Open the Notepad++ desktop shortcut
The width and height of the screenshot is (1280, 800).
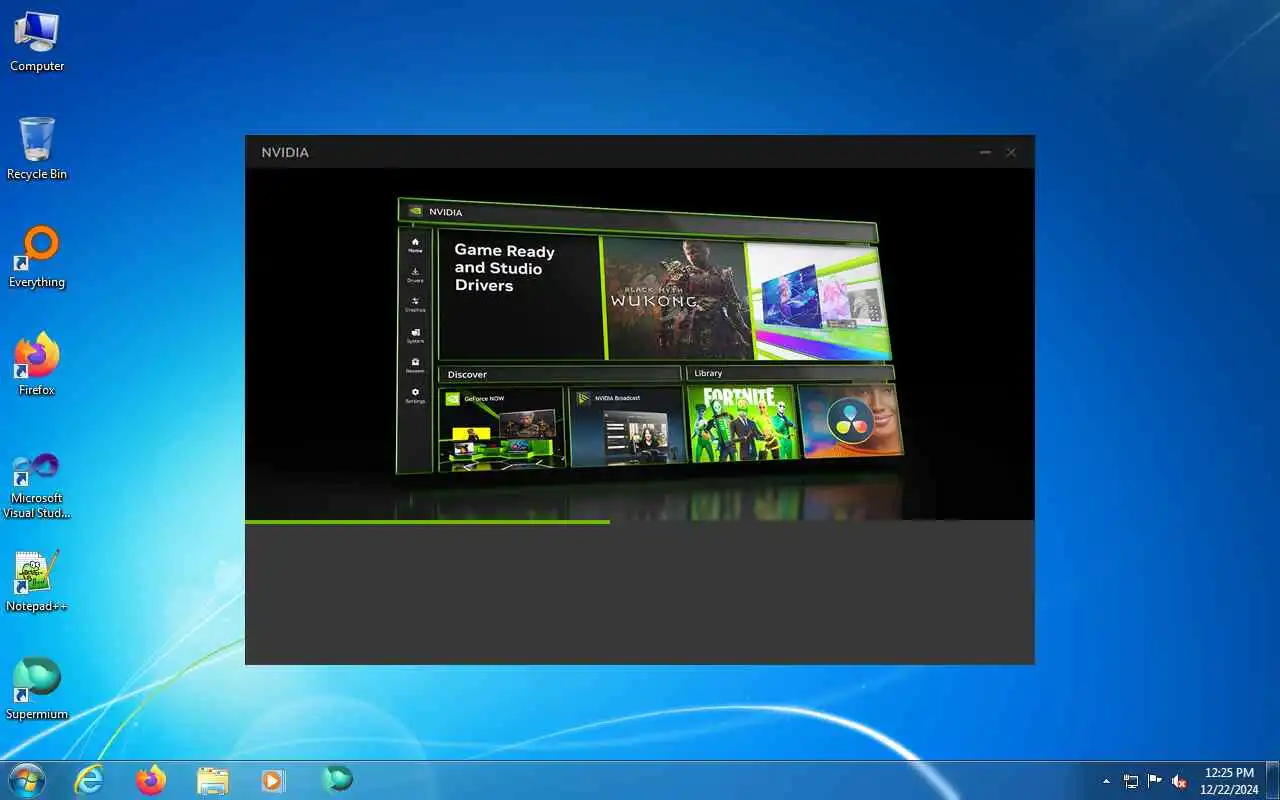tap(37, 580)
